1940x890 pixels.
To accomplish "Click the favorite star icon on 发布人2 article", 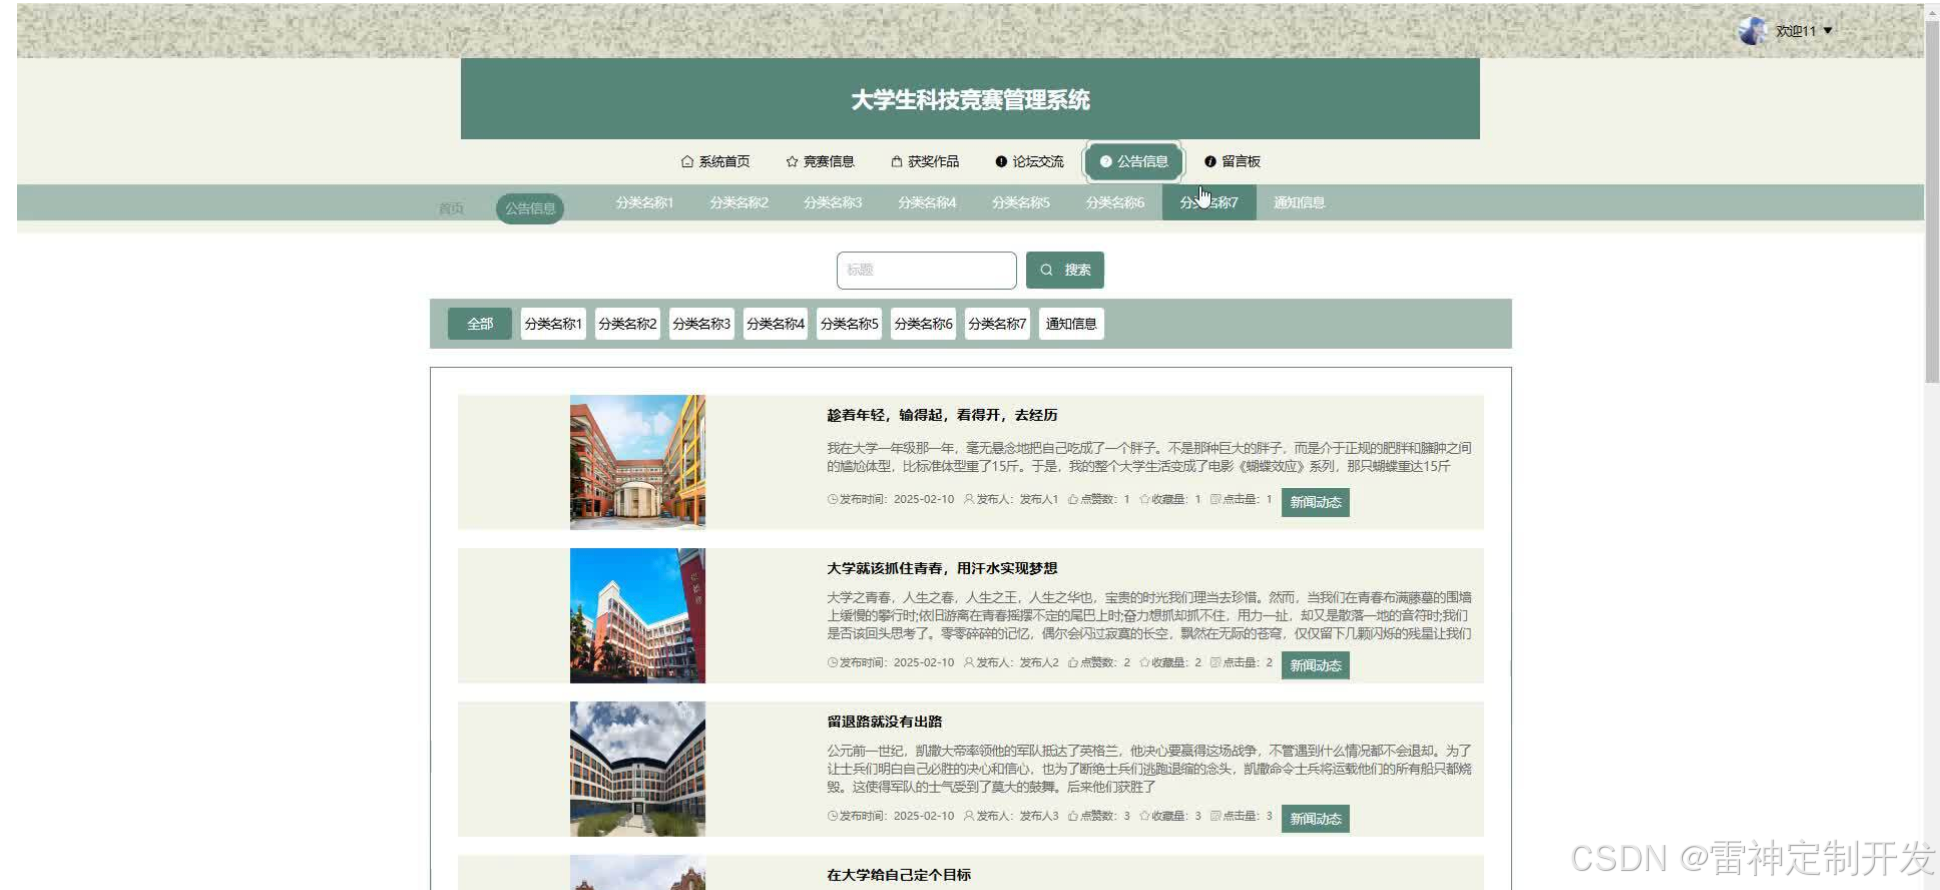I will (1144, 662).
